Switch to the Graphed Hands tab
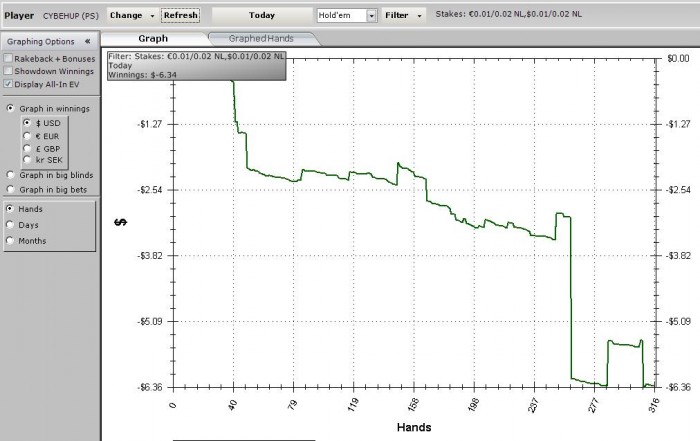700x441 pixels. click(x=262, y=39)
